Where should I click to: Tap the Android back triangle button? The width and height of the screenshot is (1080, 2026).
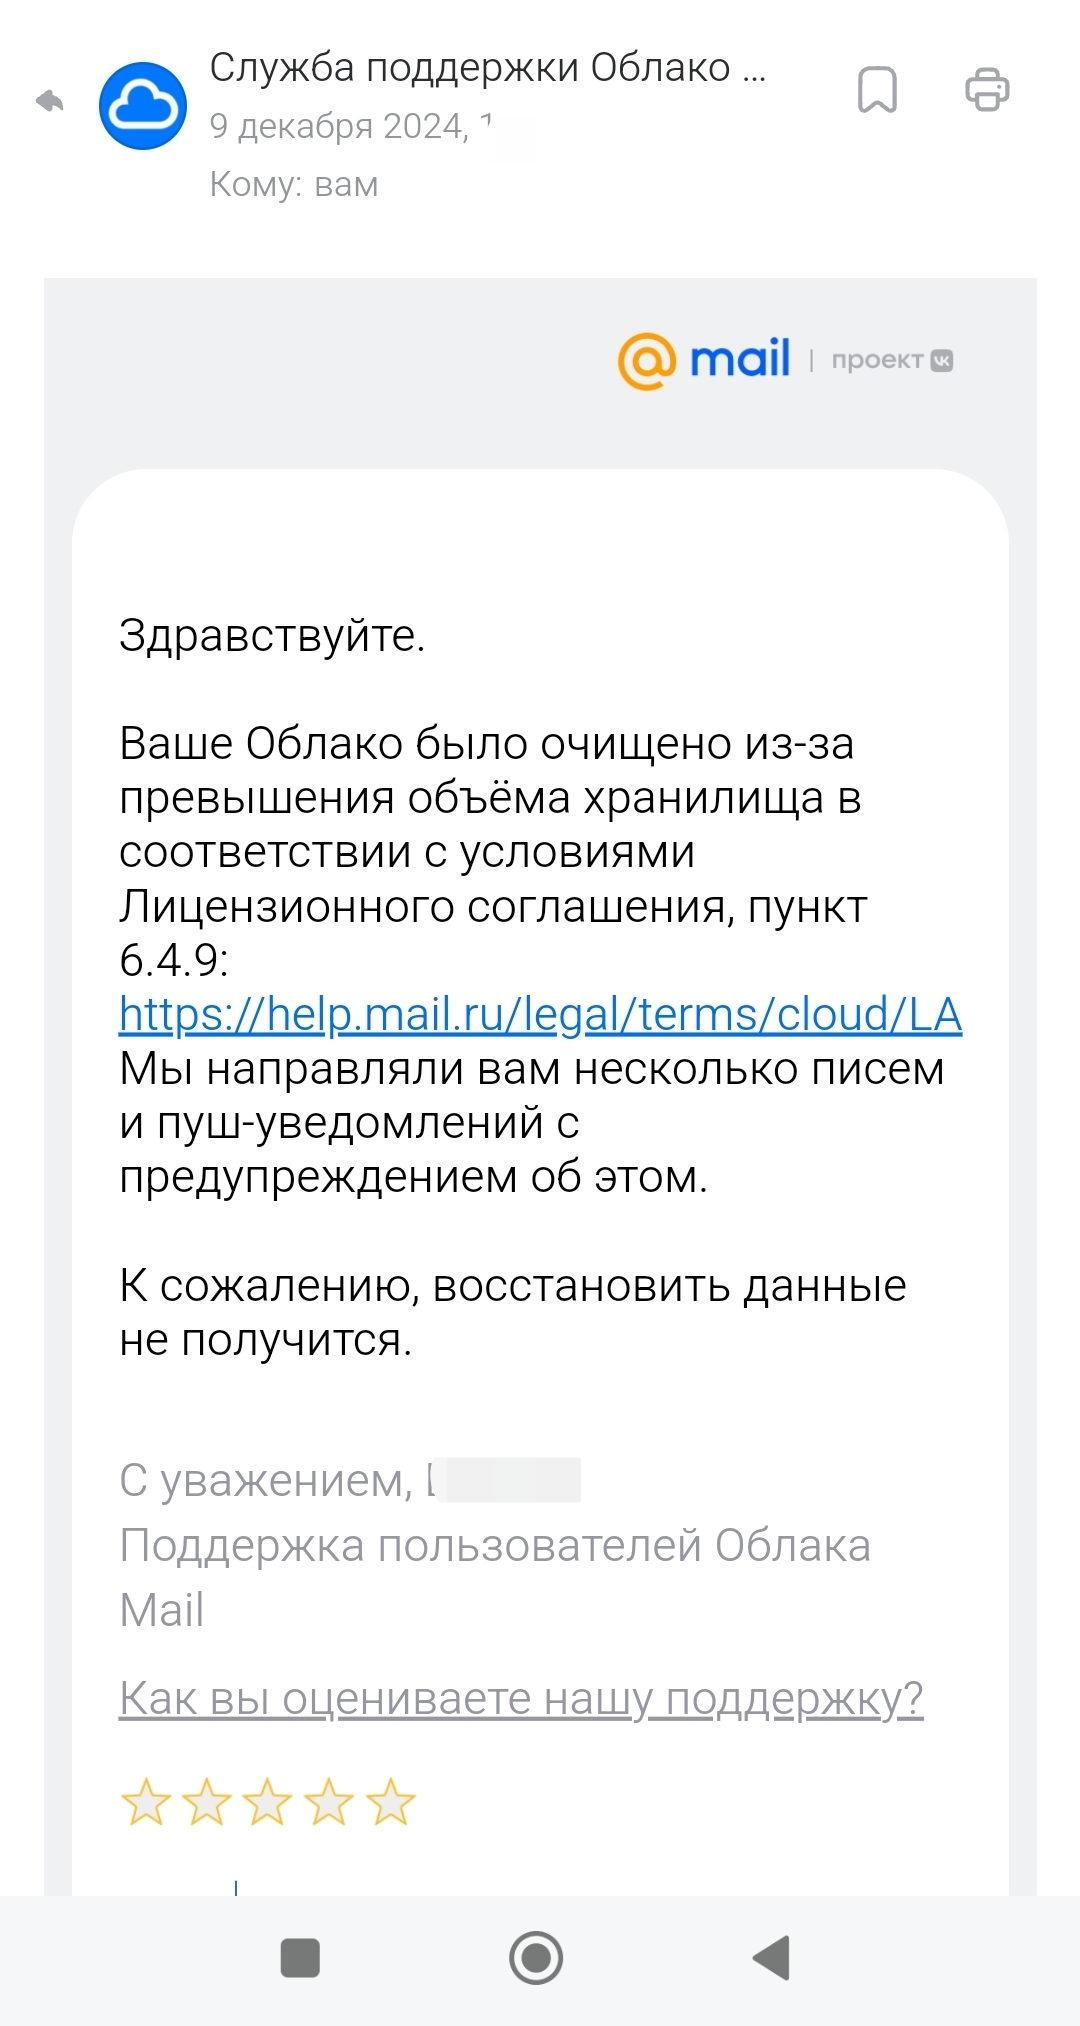pos(771,1958)
